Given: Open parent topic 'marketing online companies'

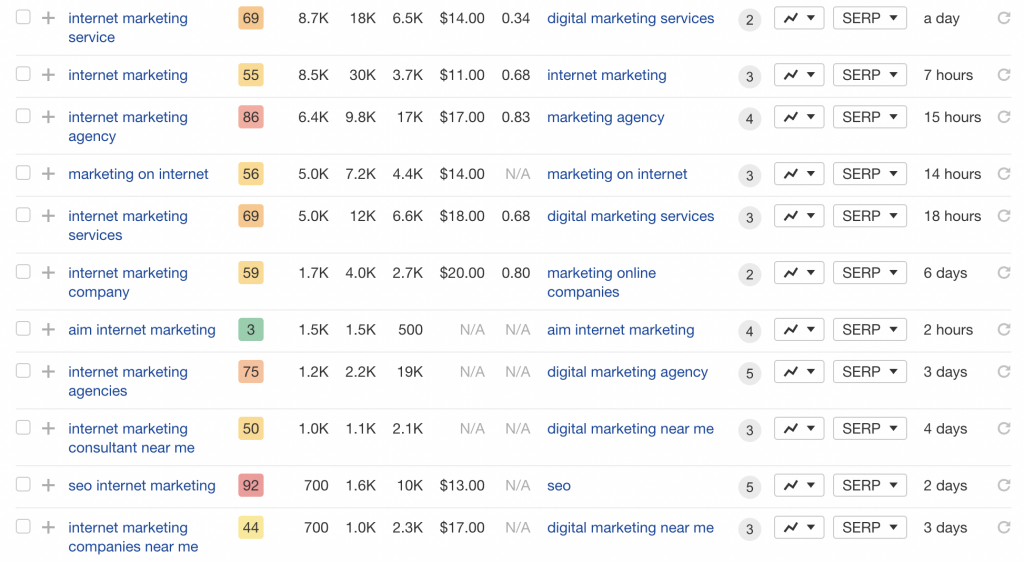Looking at the screenshot, I should tap(601, 282).
